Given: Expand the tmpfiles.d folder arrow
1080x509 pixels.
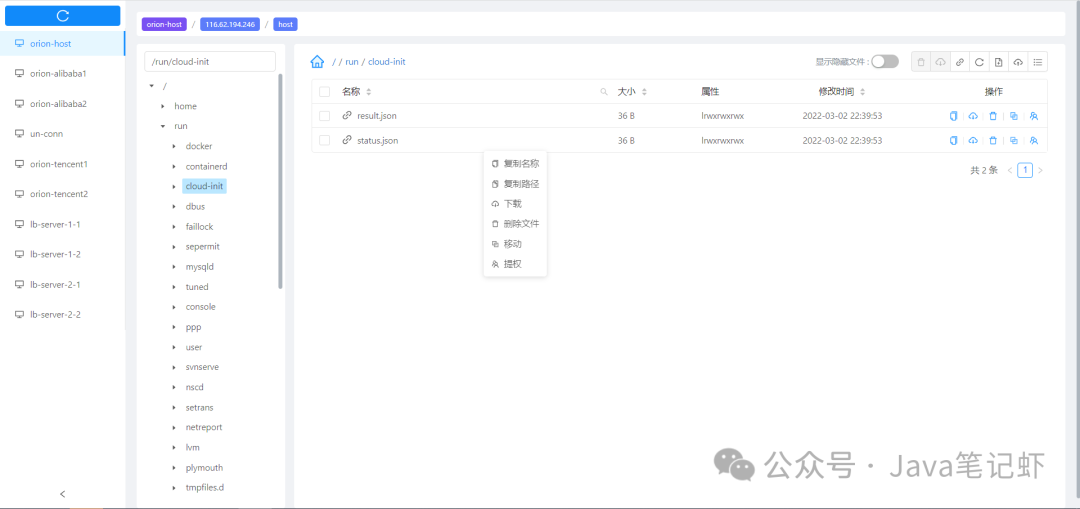Looking at the screenshot, I should click(x=174, y=488).
